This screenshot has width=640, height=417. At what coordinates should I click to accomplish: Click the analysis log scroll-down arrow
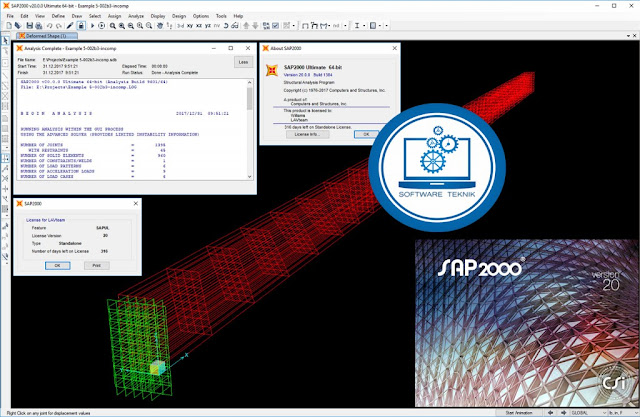249,177
